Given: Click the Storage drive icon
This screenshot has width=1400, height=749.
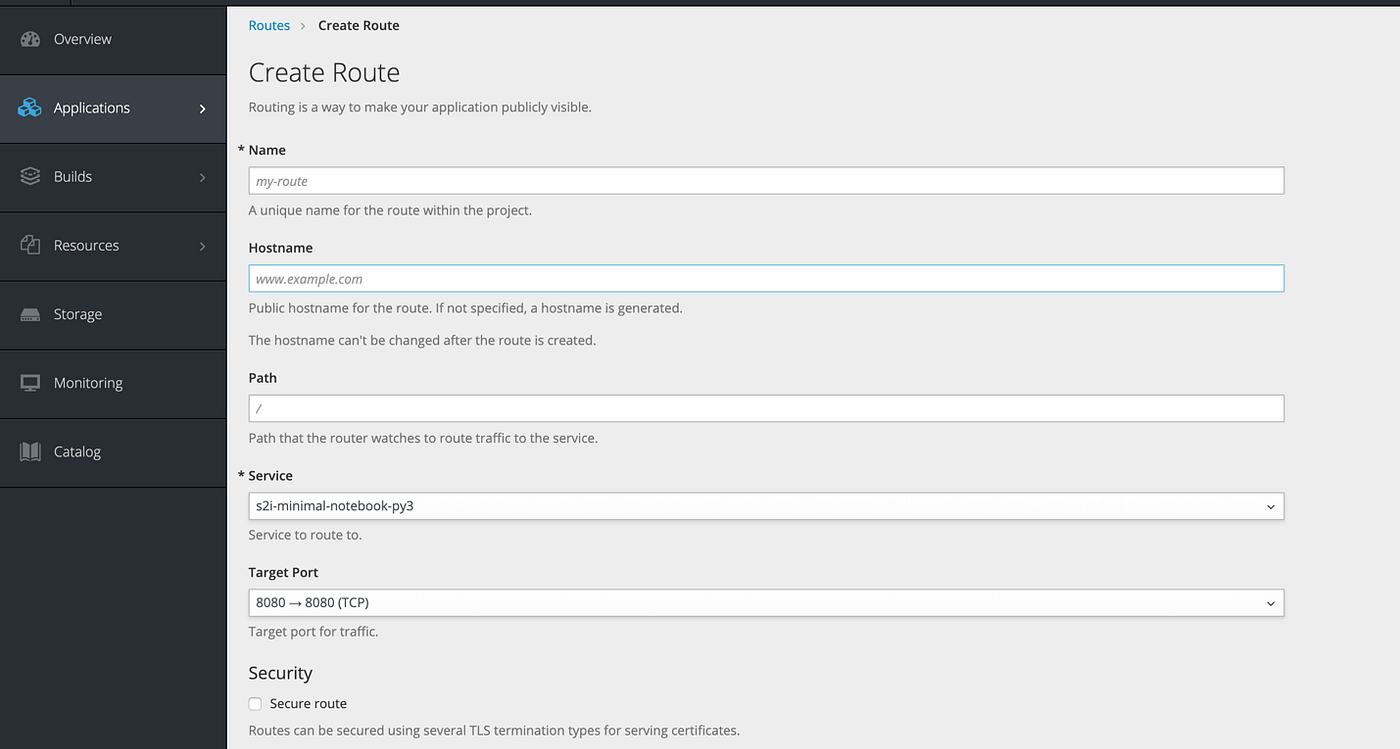Looking at the screenshot, I should (x=30, y=313).
